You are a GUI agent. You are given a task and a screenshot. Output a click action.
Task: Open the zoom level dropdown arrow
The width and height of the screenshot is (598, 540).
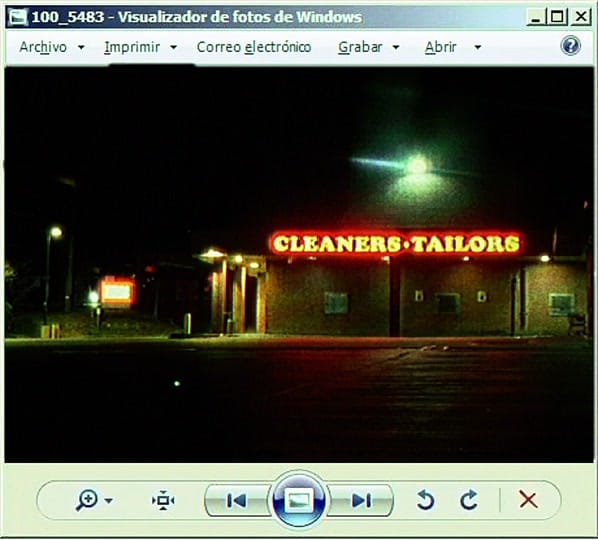109,501
